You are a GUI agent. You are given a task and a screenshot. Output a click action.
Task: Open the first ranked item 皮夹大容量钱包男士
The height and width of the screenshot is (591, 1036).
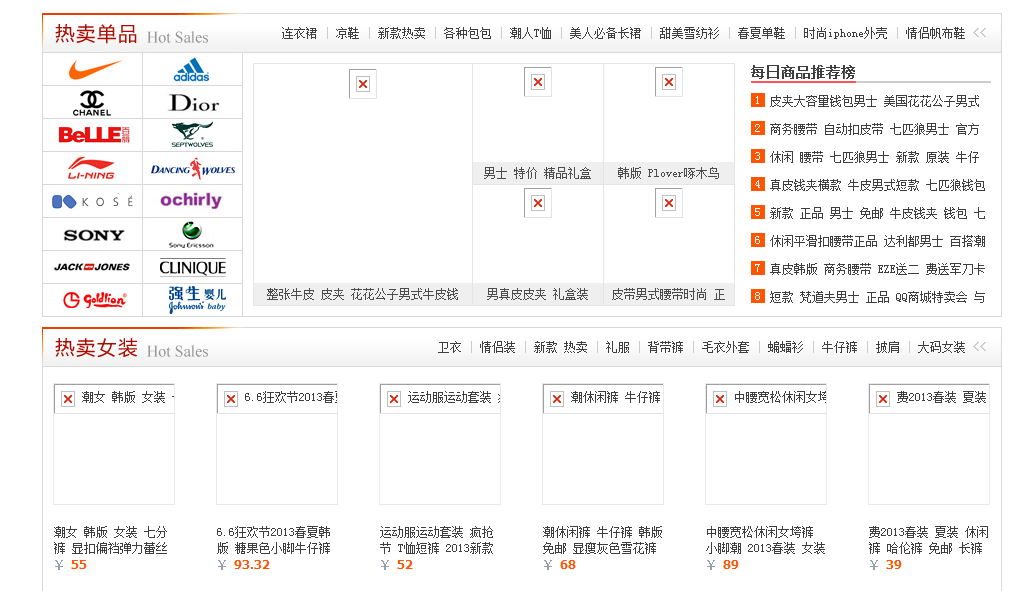874,101
